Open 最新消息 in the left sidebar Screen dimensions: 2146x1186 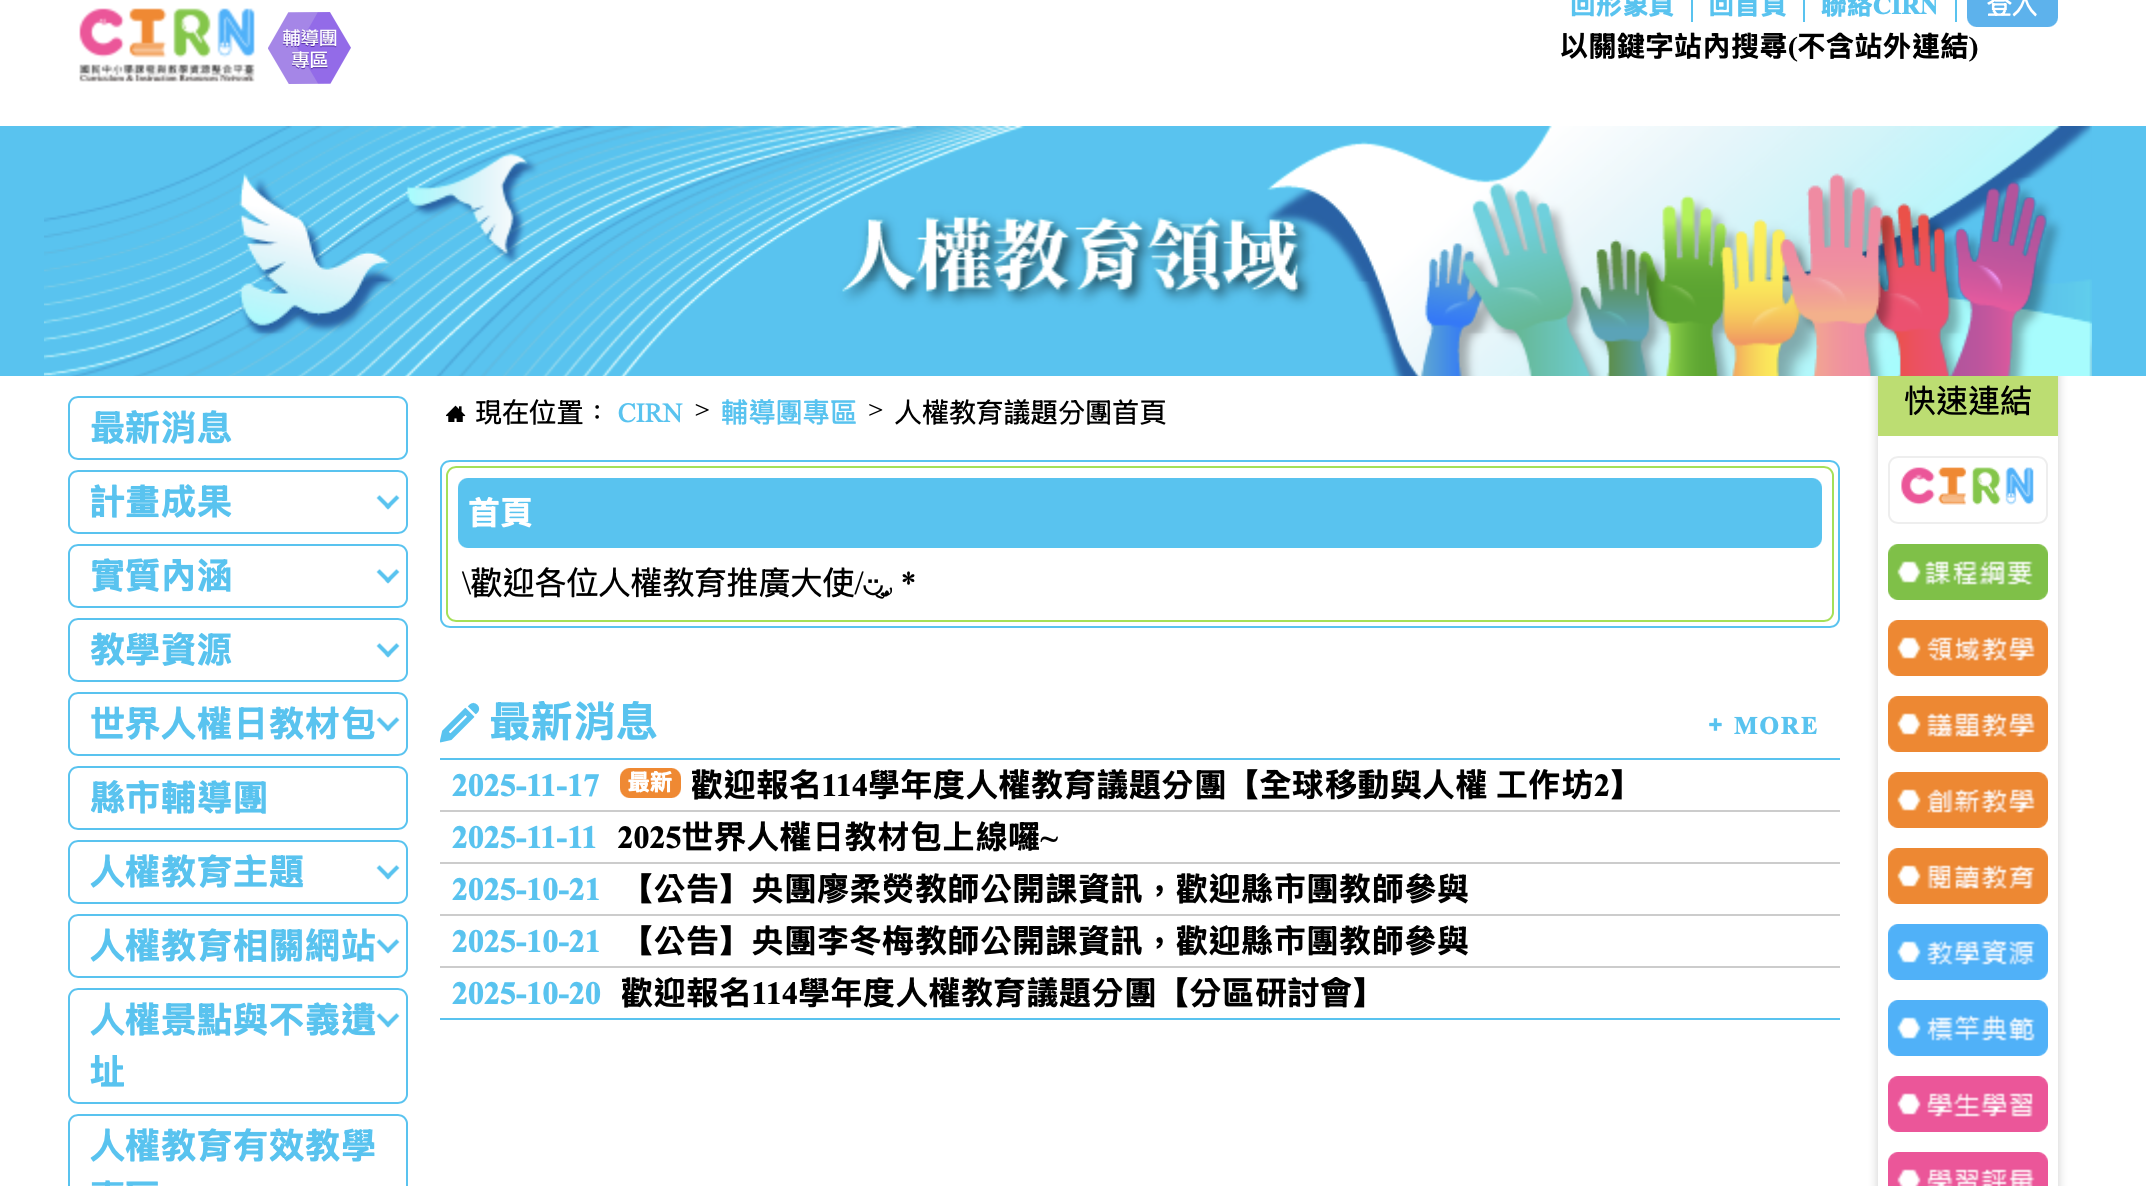(238, 428)
